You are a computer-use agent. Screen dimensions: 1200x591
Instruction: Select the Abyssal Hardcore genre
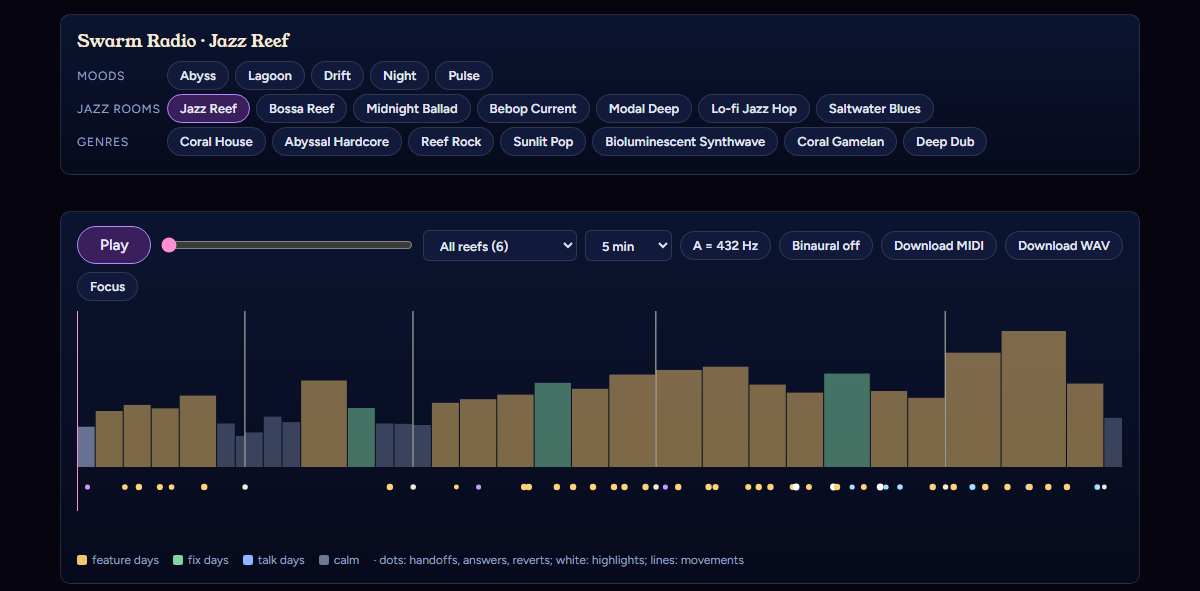[x=337, y=142]
